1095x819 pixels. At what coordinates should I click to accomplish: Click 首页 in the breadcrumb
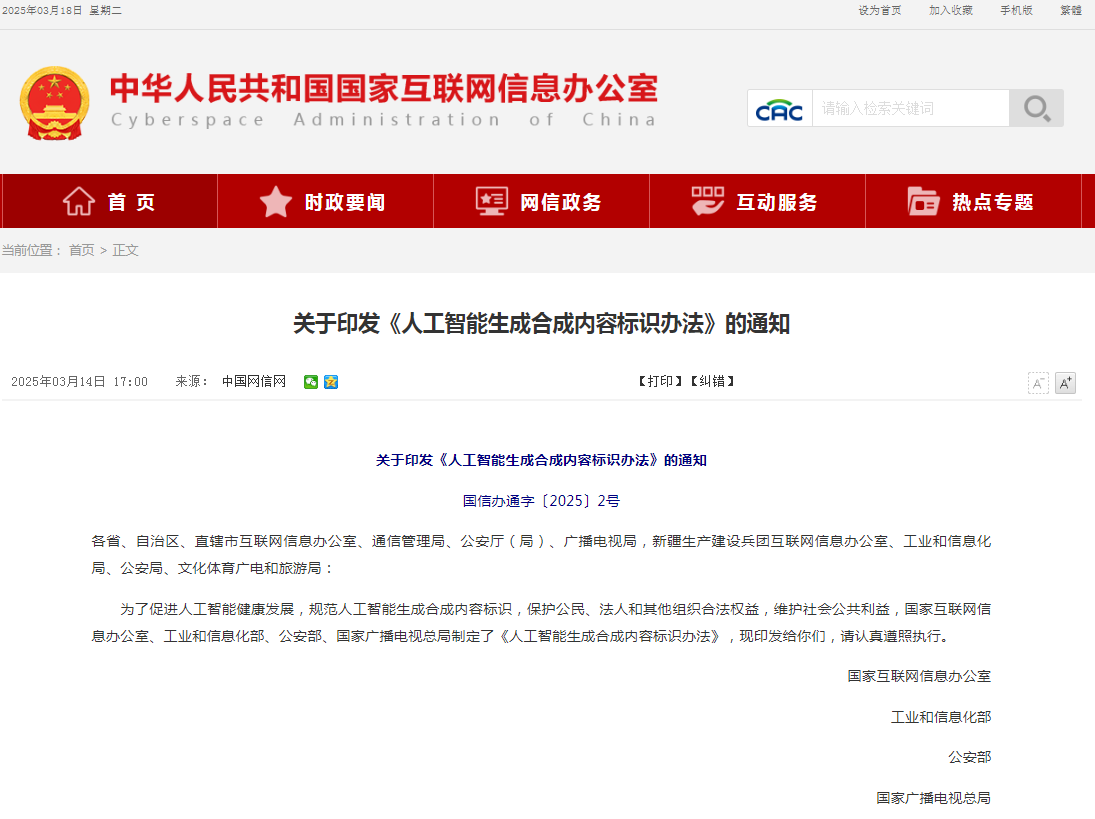[x=82, y=250]
